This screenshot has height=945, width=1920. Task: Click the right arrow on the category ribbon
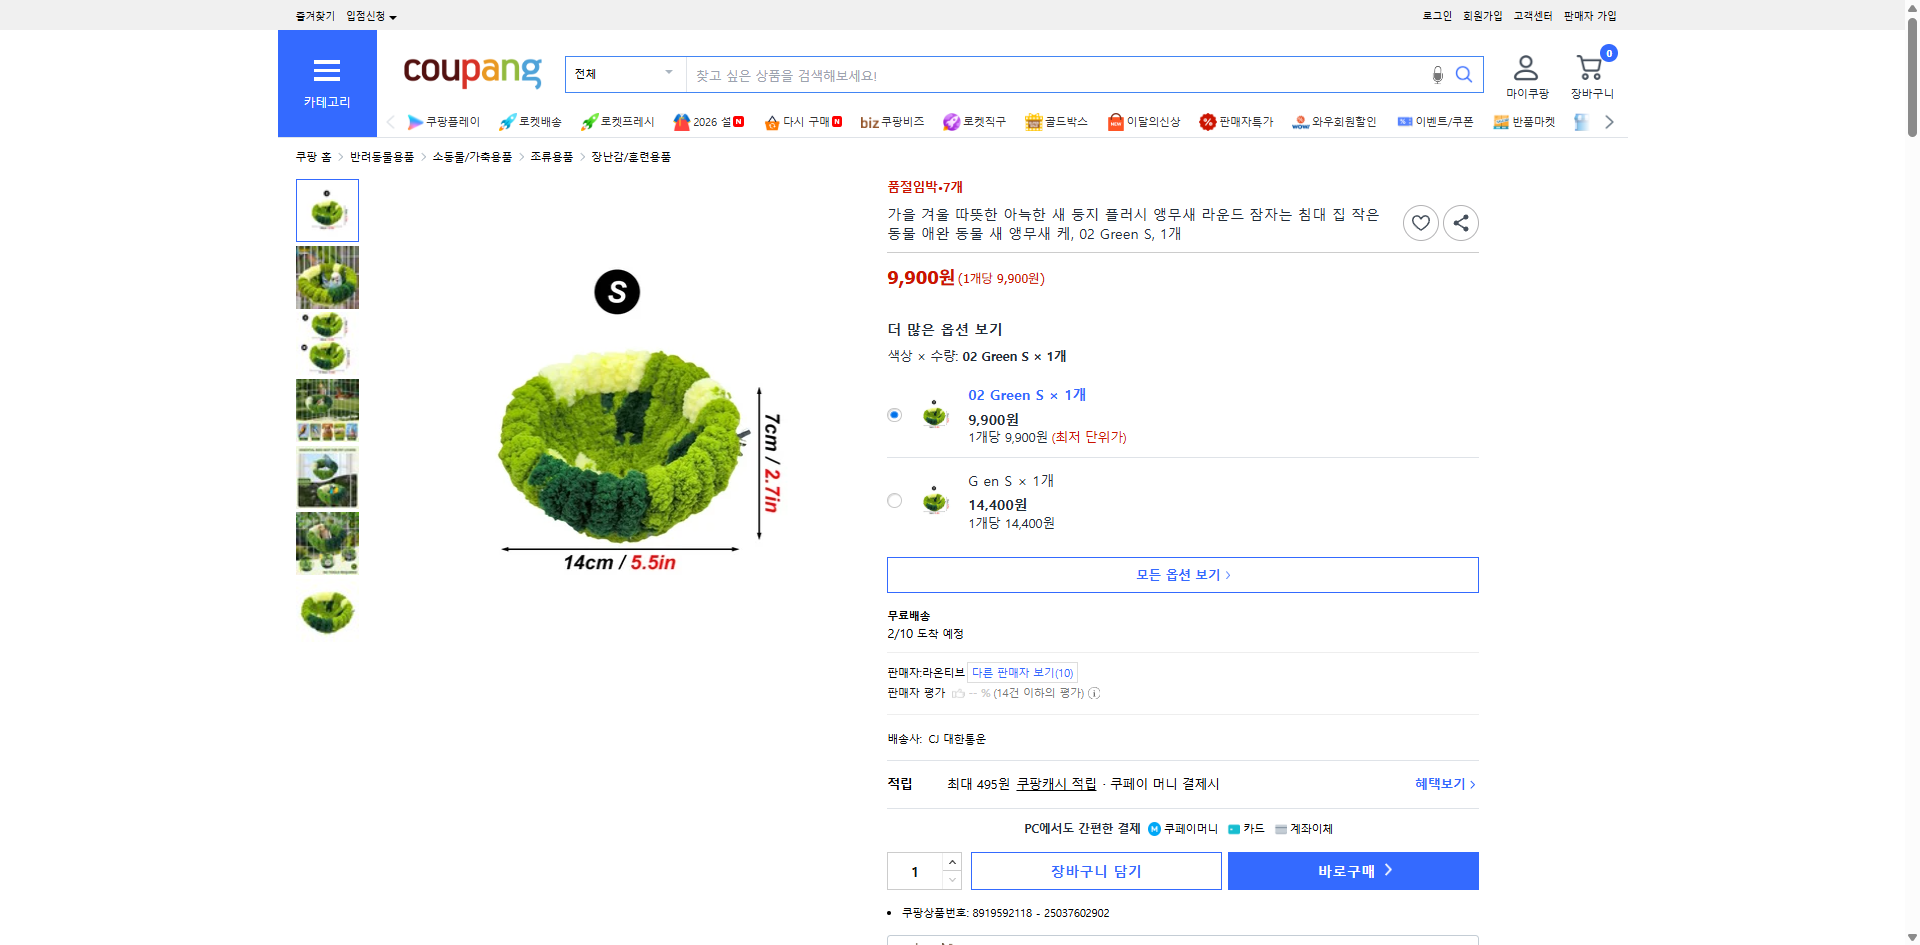1608,121
